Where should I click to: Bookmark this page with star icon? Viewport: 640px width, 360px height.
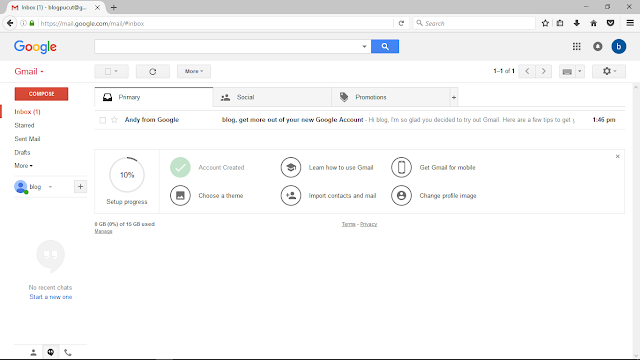tap(545, 23)
